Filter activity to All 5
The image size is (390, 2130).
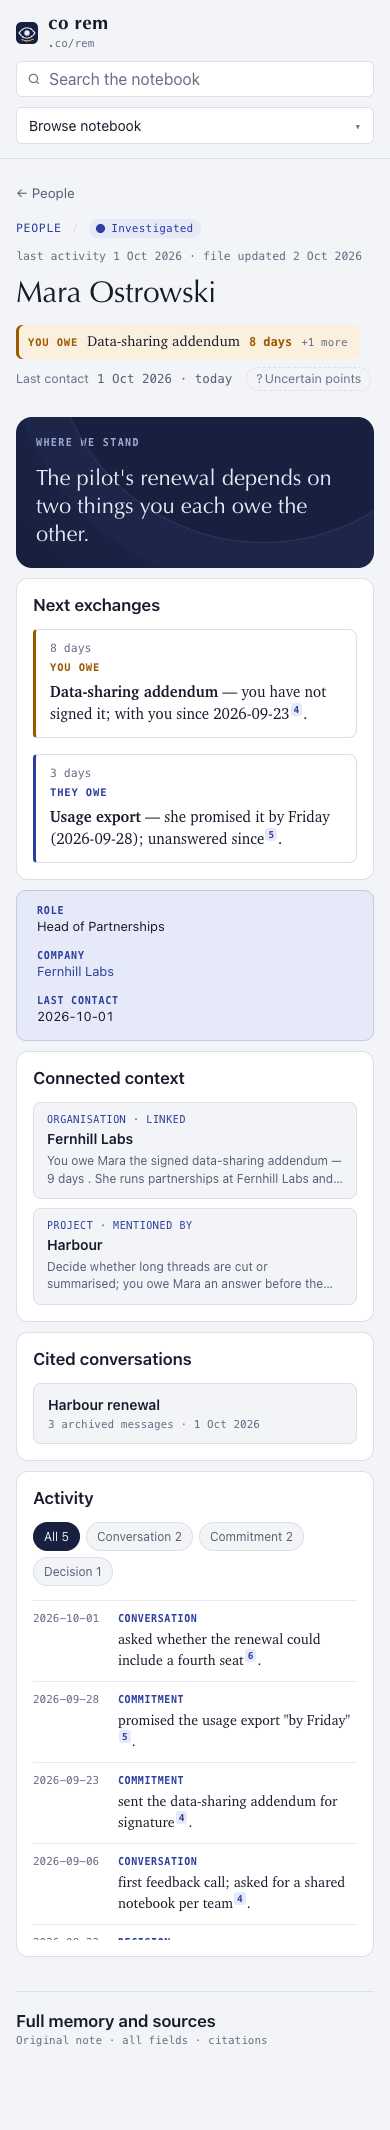point(56,1536)
